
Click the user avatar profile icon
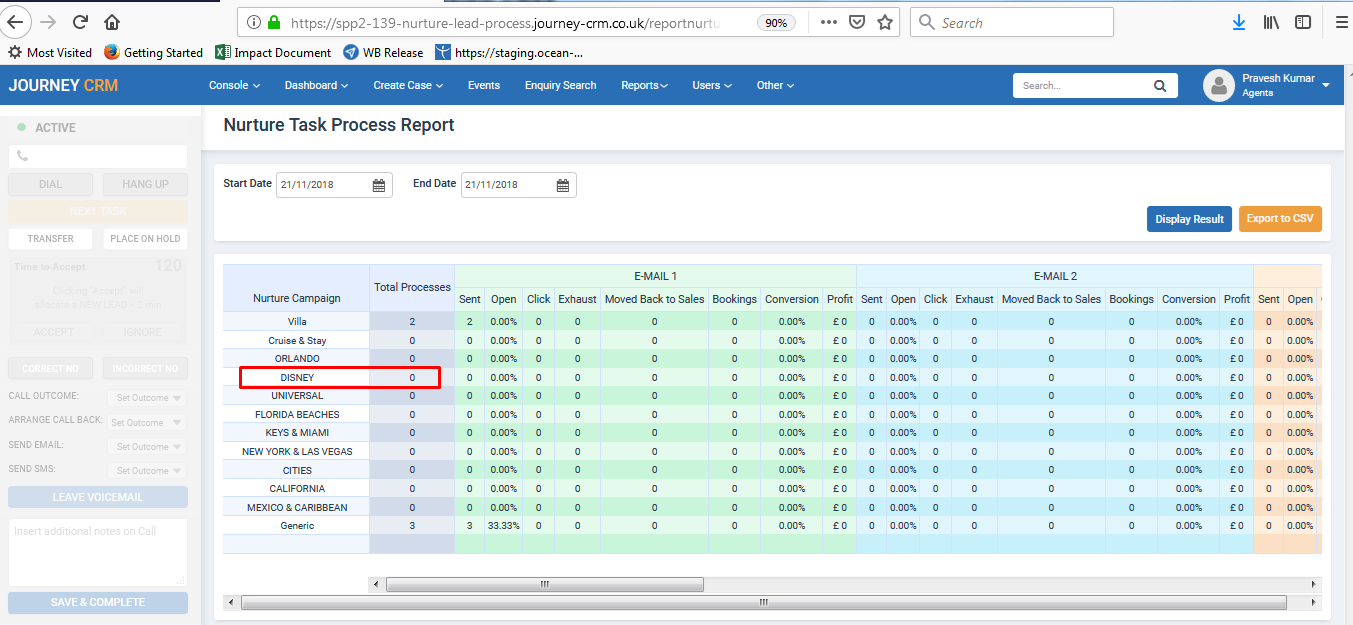pyautogui.click(x=1219, y=86)
